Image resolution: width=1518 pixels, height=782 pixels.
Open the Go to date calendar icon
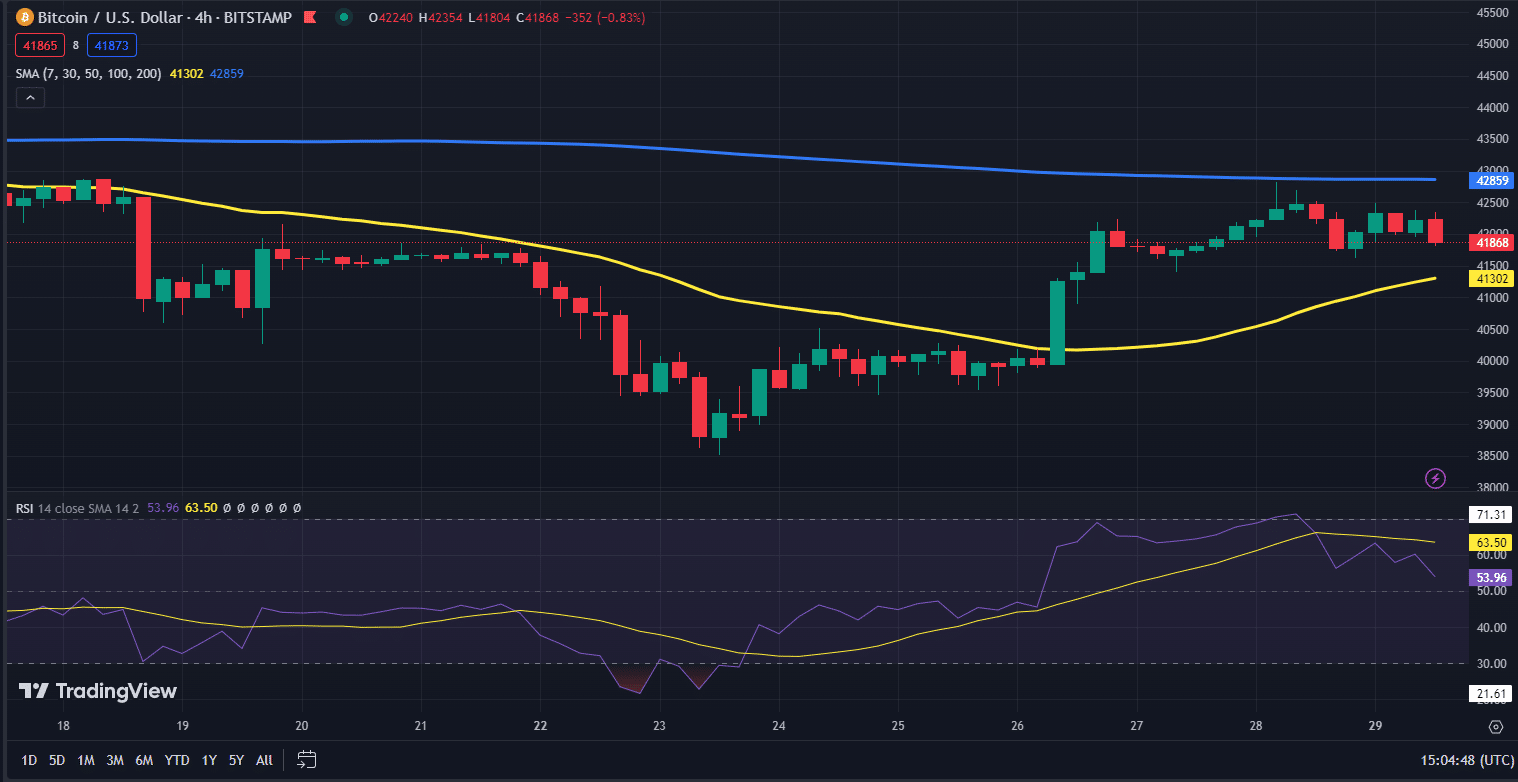307,759
